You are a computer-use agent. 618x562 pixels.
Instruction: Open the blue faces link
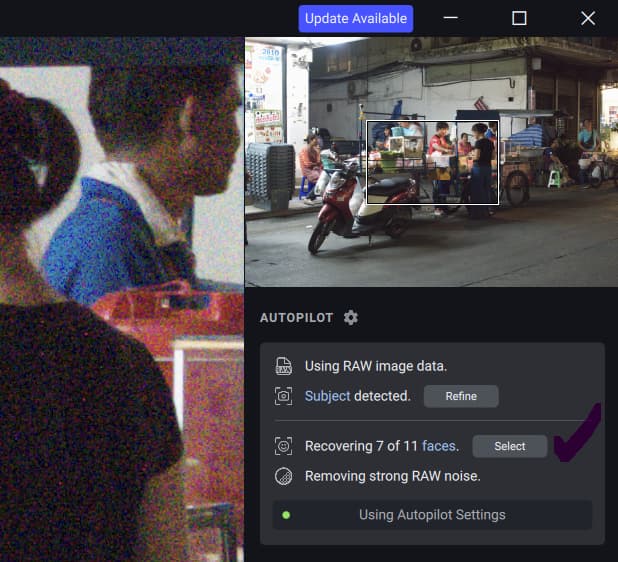[438, 446]
